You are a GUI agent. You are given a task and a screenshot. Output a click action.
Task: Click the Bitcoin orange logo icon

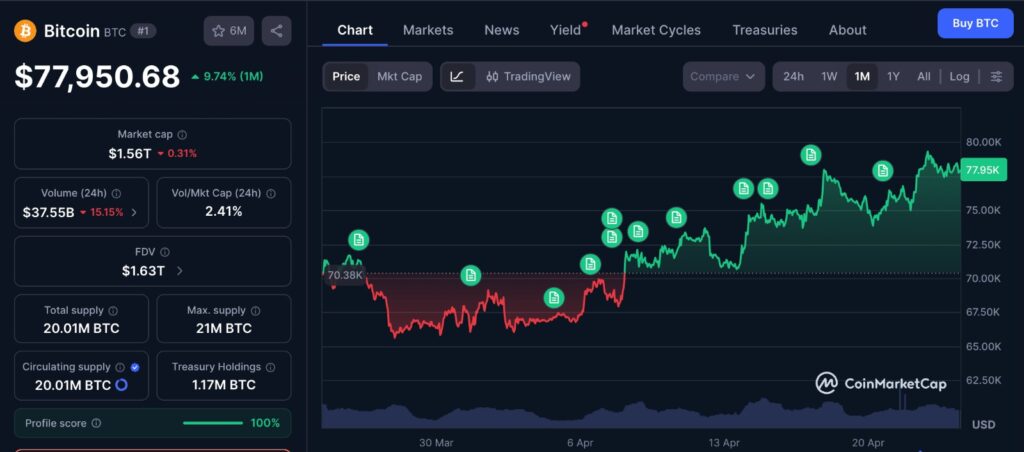point(25,31)
